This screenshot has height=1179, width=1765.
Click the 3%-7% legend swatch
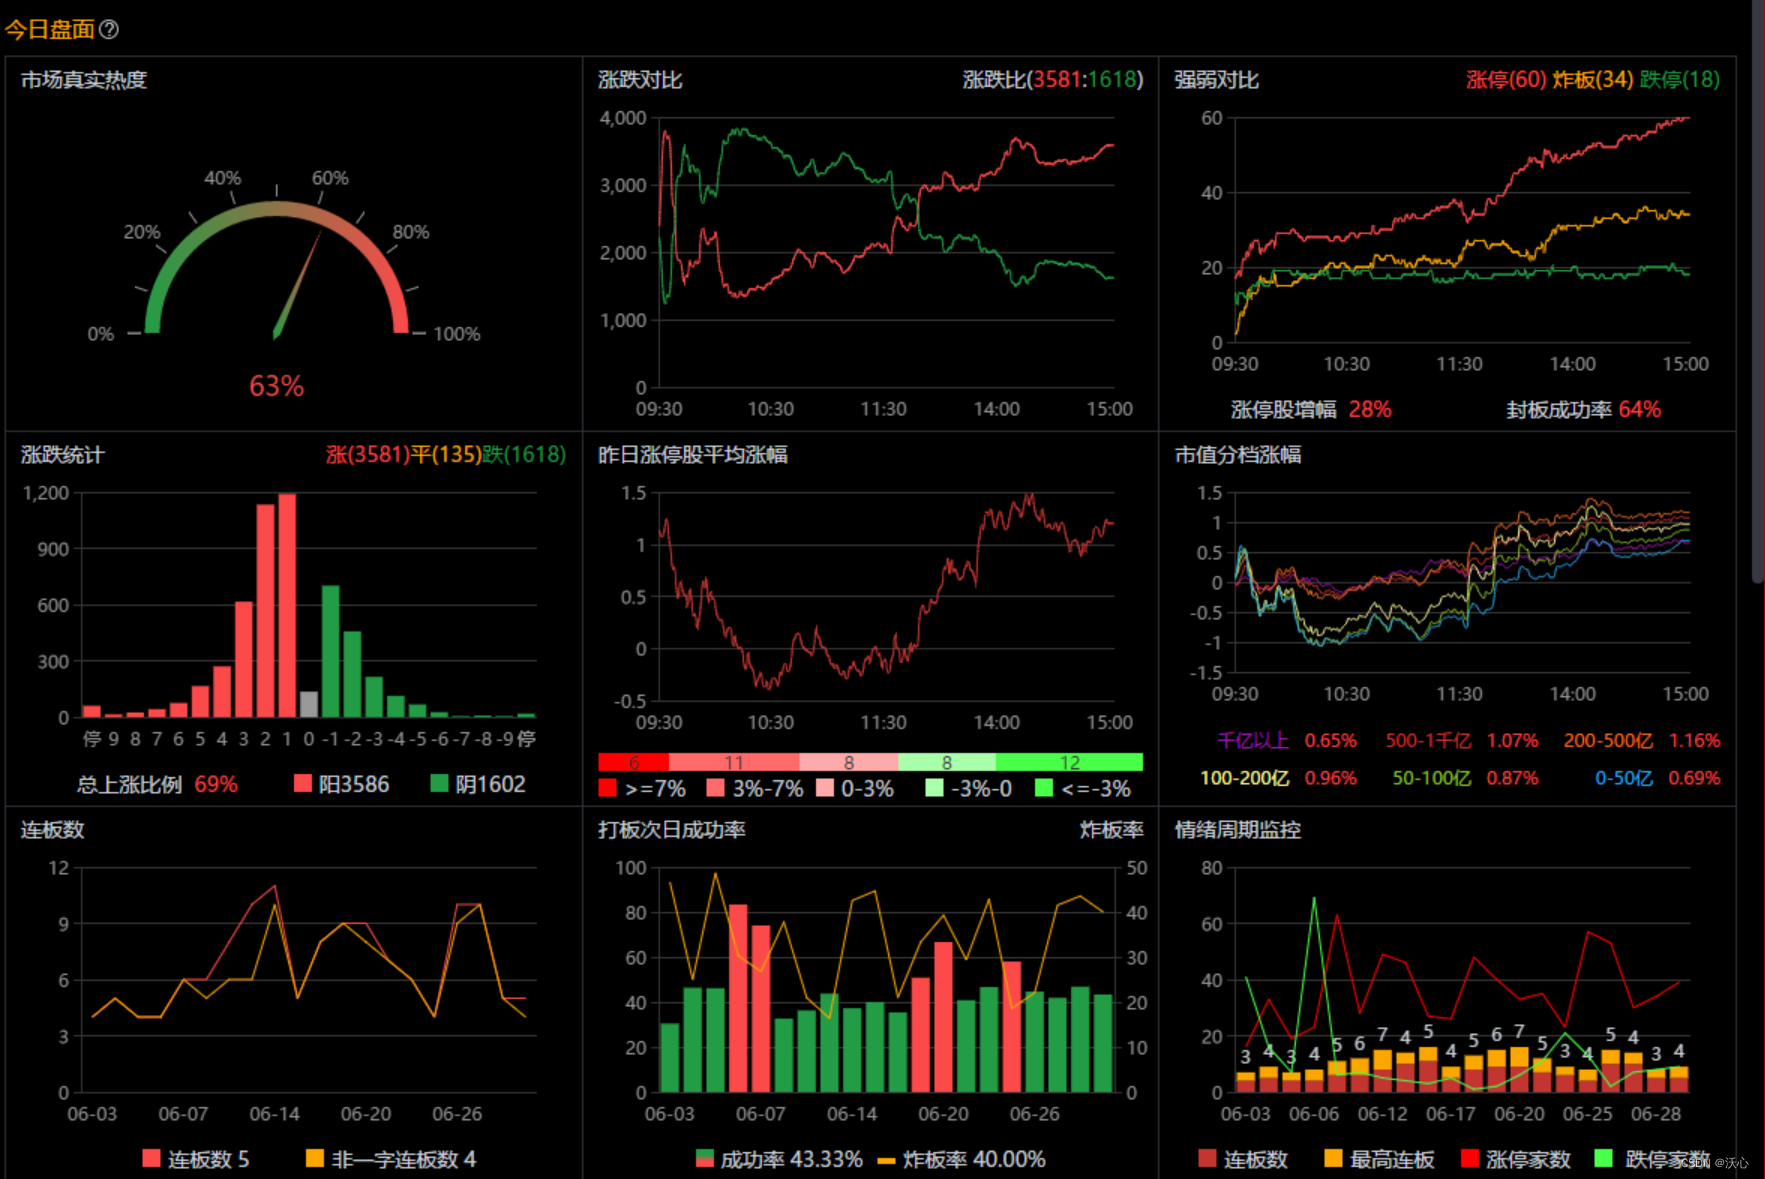715,788
